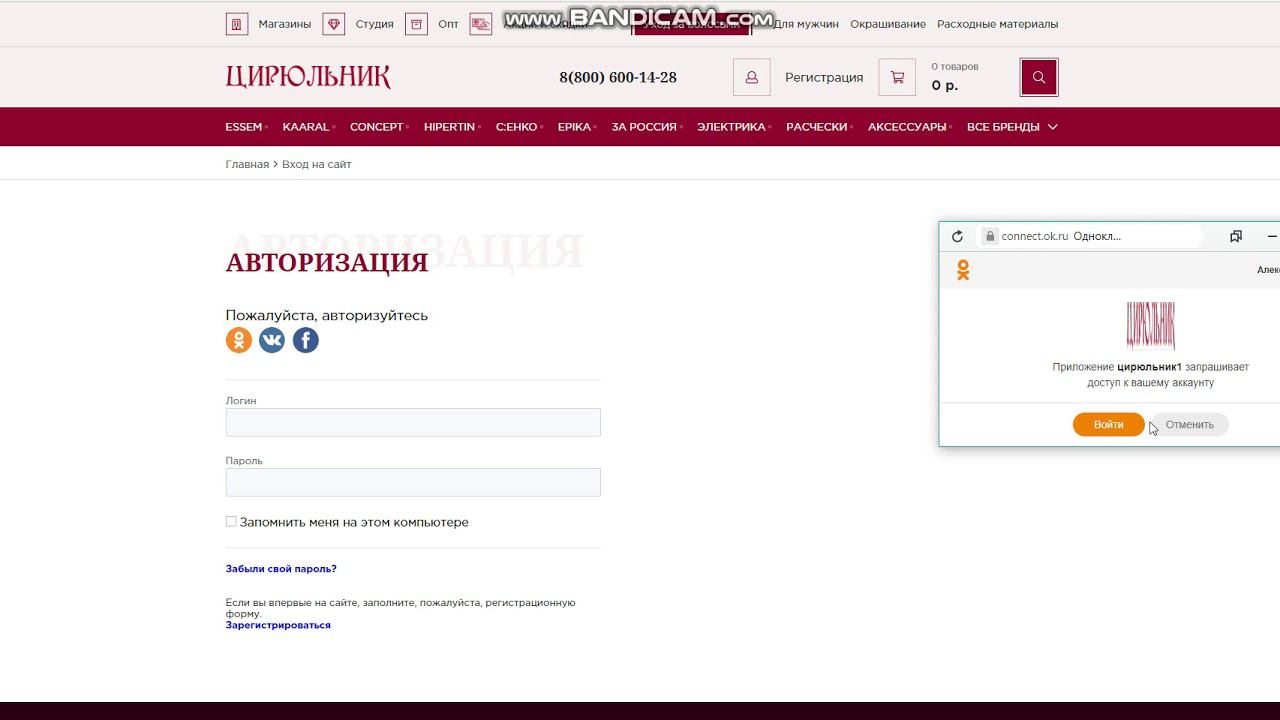Click the popup window tab-pages icon
1280x720 pixels.
tap(1236, 236)
